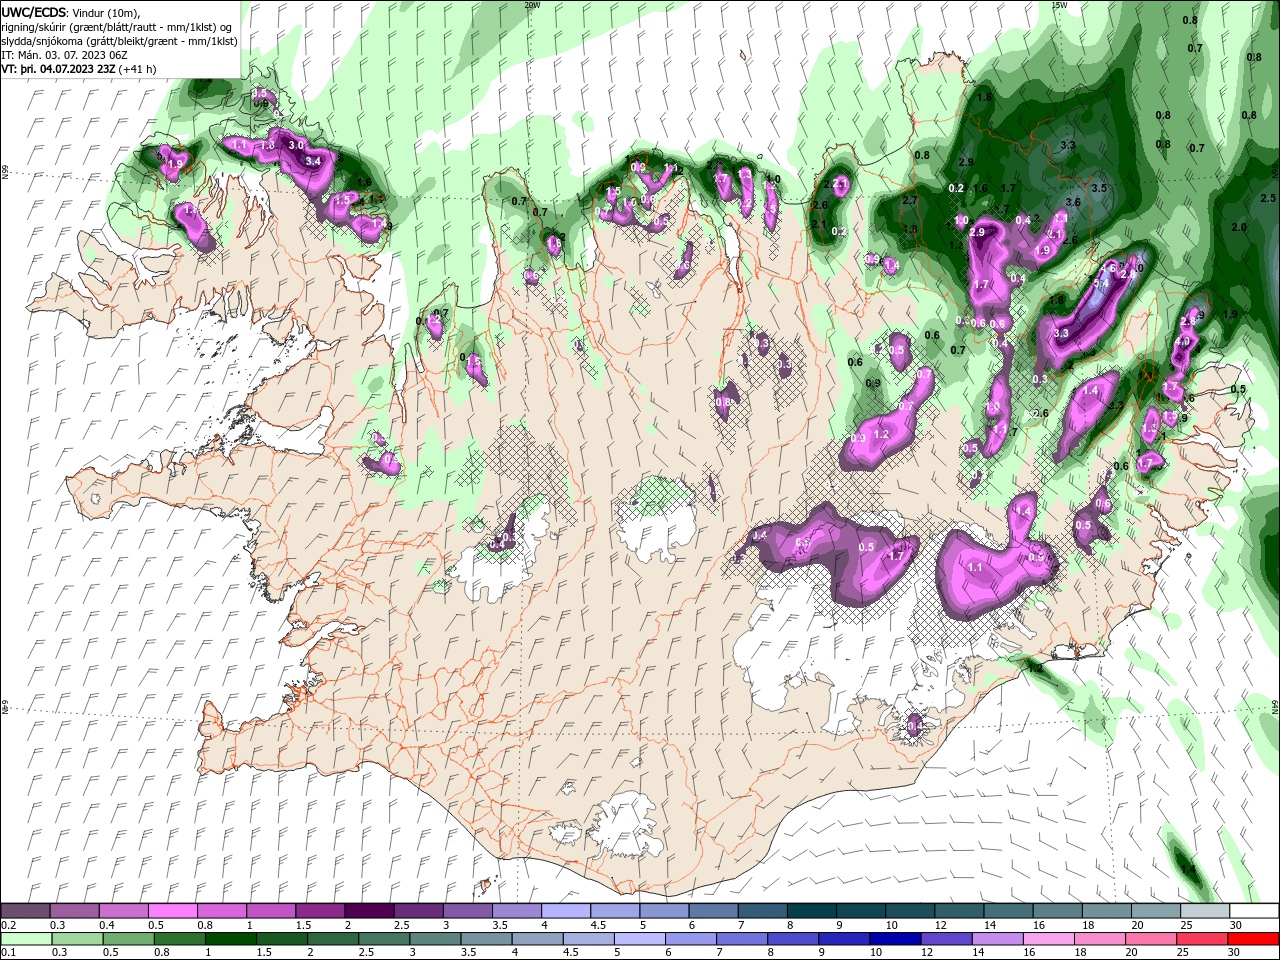Viewport: 1280px width, 960px height.
Task: Click the '5.4' snowfall value
Action: pyautogui.click(x=1102, y=284)
